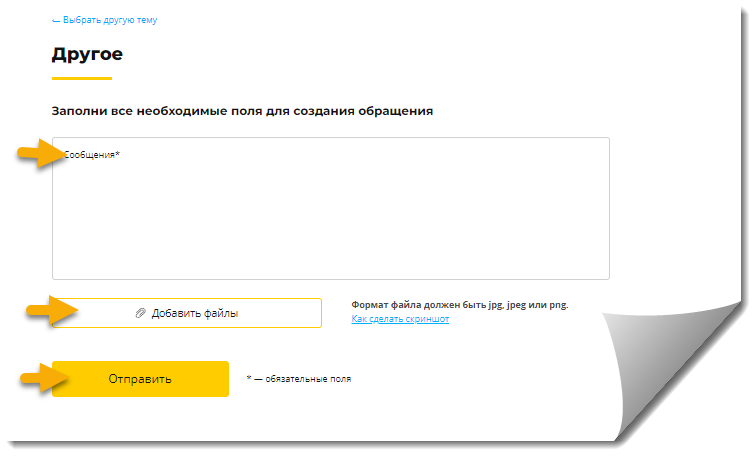The image size is (756, 456).
Task: Click the Сообщения* field label
Action: tap(92, 155)
